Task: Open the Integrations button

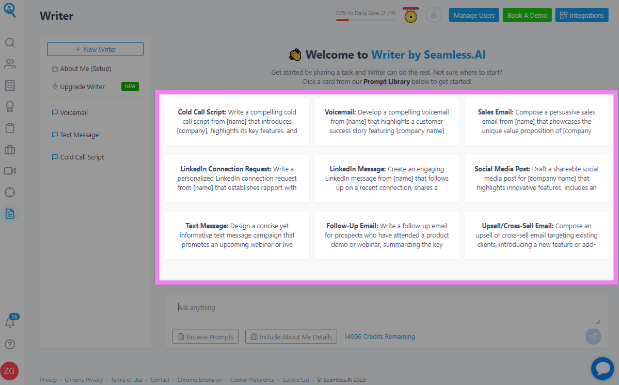Action: [x=582, y=15]
